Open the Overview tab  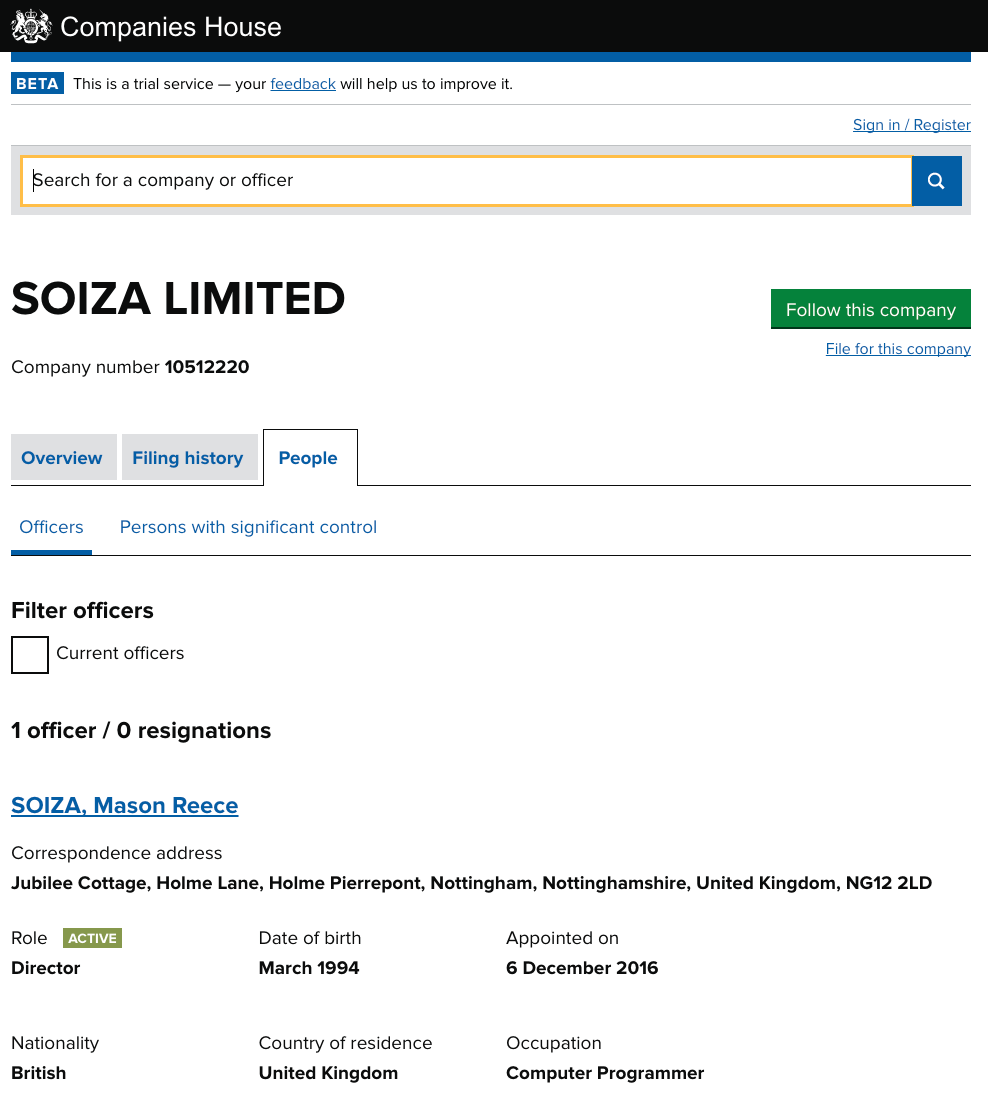[62, 458]
